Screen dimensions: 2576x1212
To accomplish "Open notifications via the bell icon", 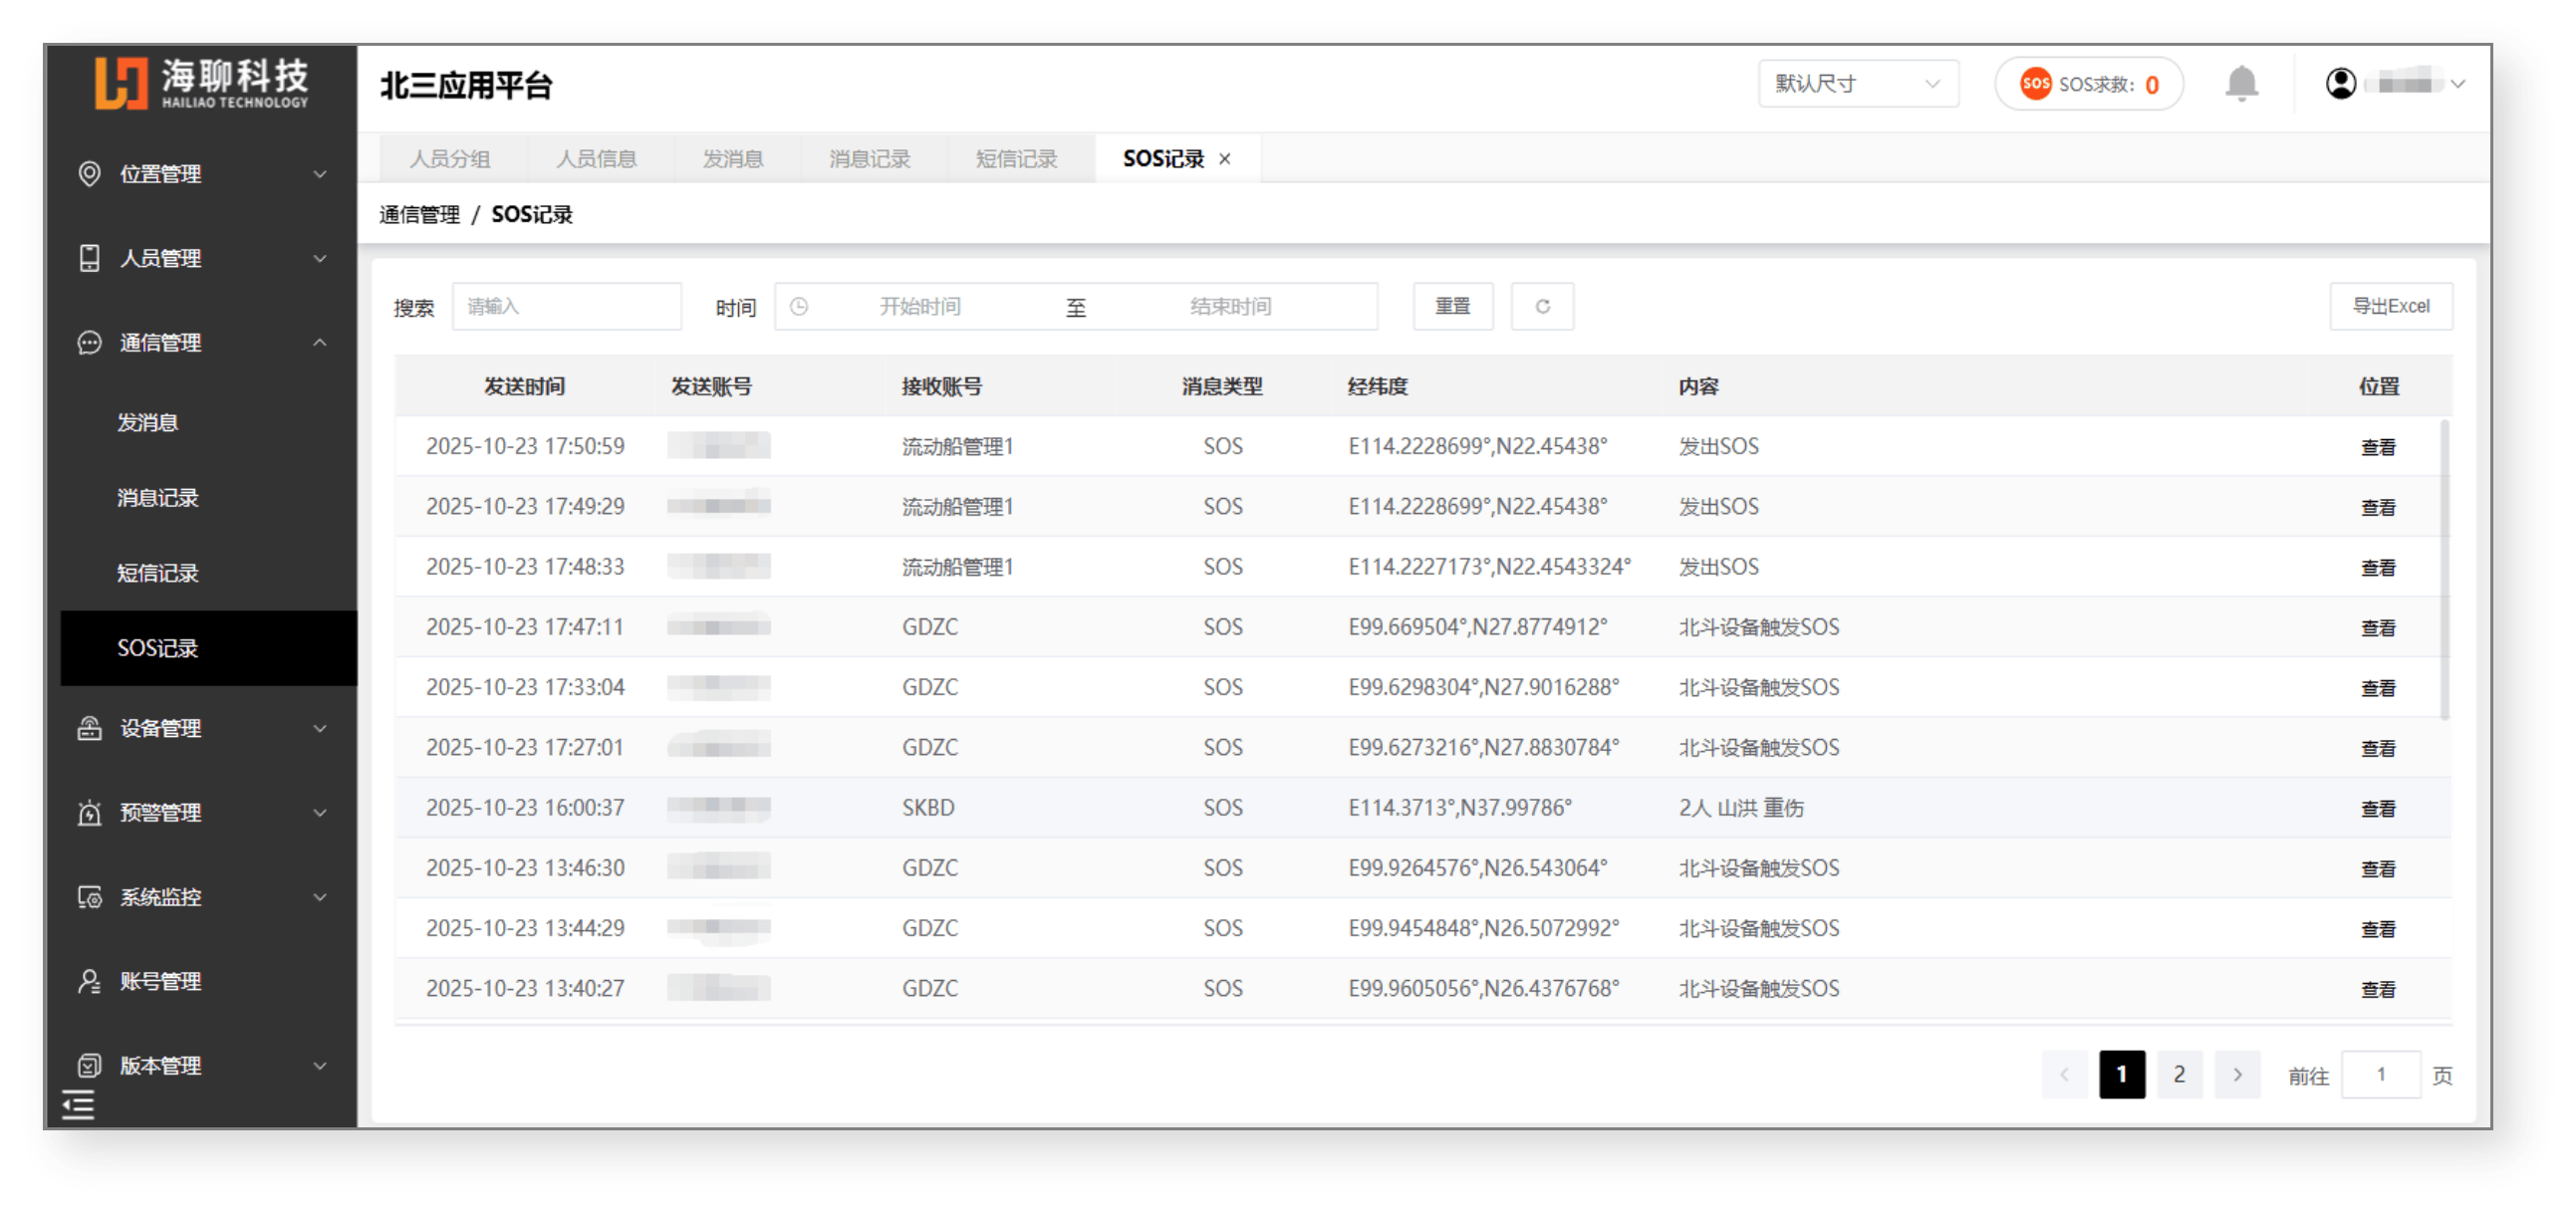I will (2241, 84).
